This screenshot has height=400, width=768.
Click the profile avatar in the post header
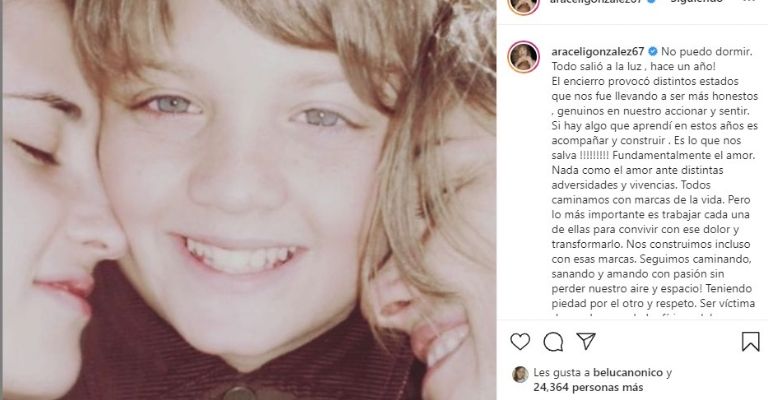(524, 5)
